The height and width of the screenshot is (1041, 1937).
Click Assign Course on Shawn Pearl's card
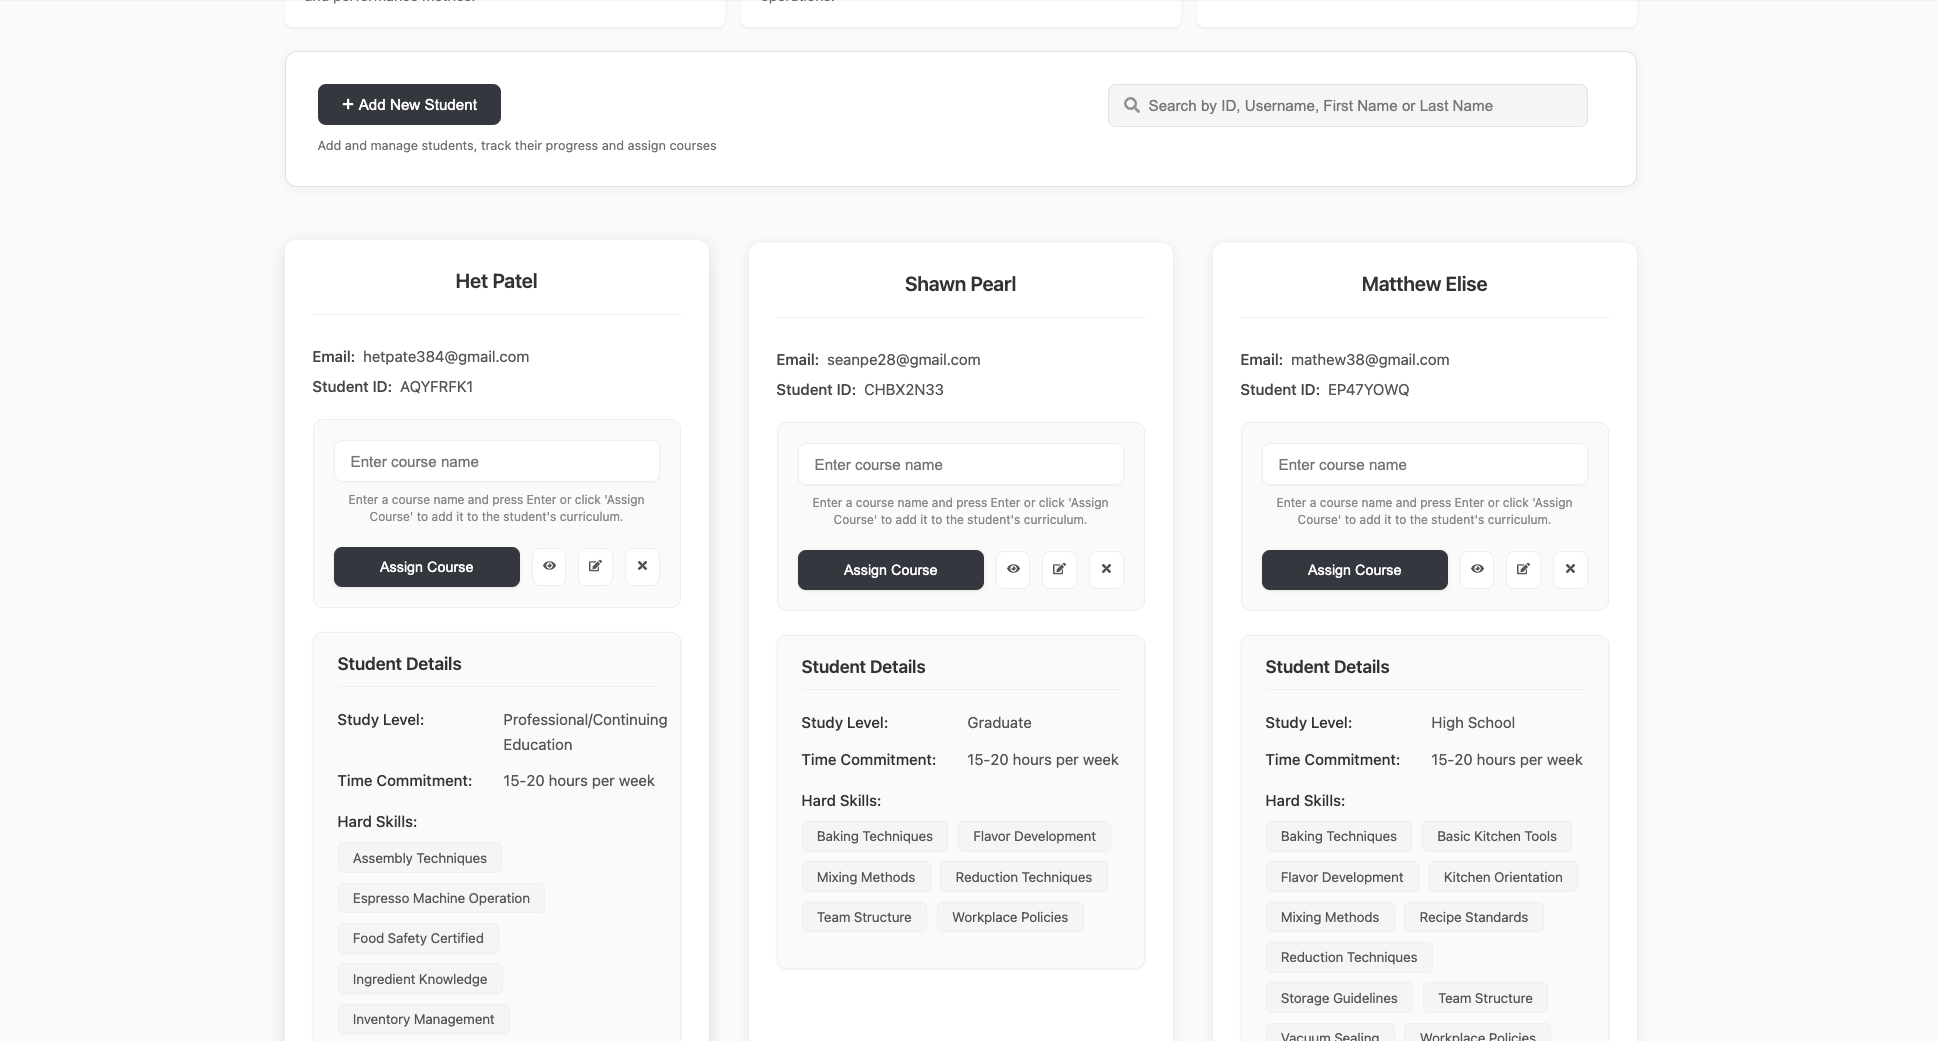click(x=891, y=570)
